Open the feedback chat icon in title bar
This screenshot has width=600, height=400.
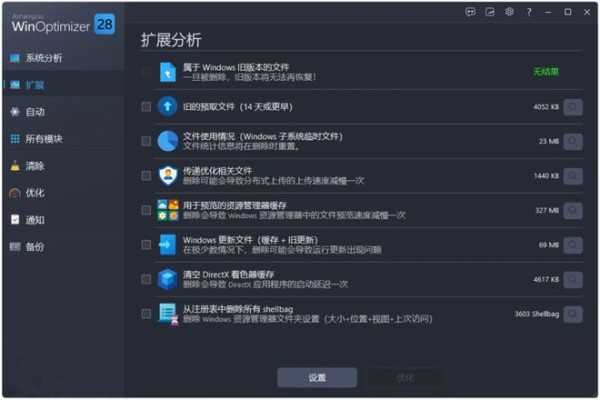click(x=470, y=12)
